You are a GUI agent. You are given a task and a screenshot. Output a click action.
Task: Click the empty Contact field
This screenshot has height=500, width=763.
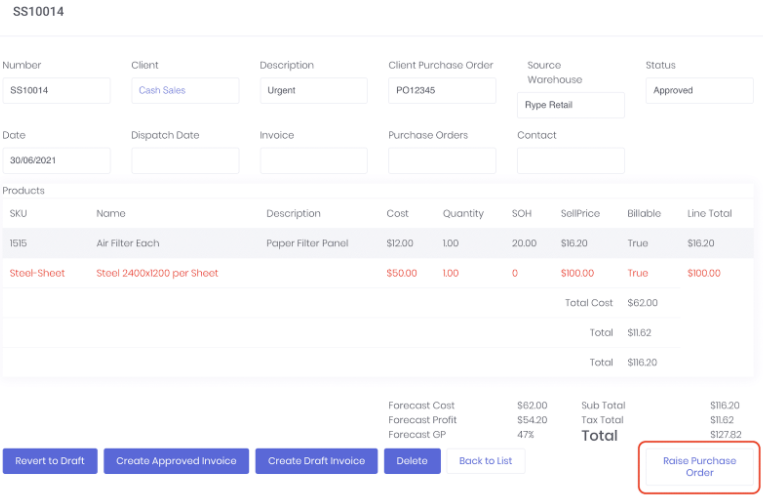click(570, 161)
